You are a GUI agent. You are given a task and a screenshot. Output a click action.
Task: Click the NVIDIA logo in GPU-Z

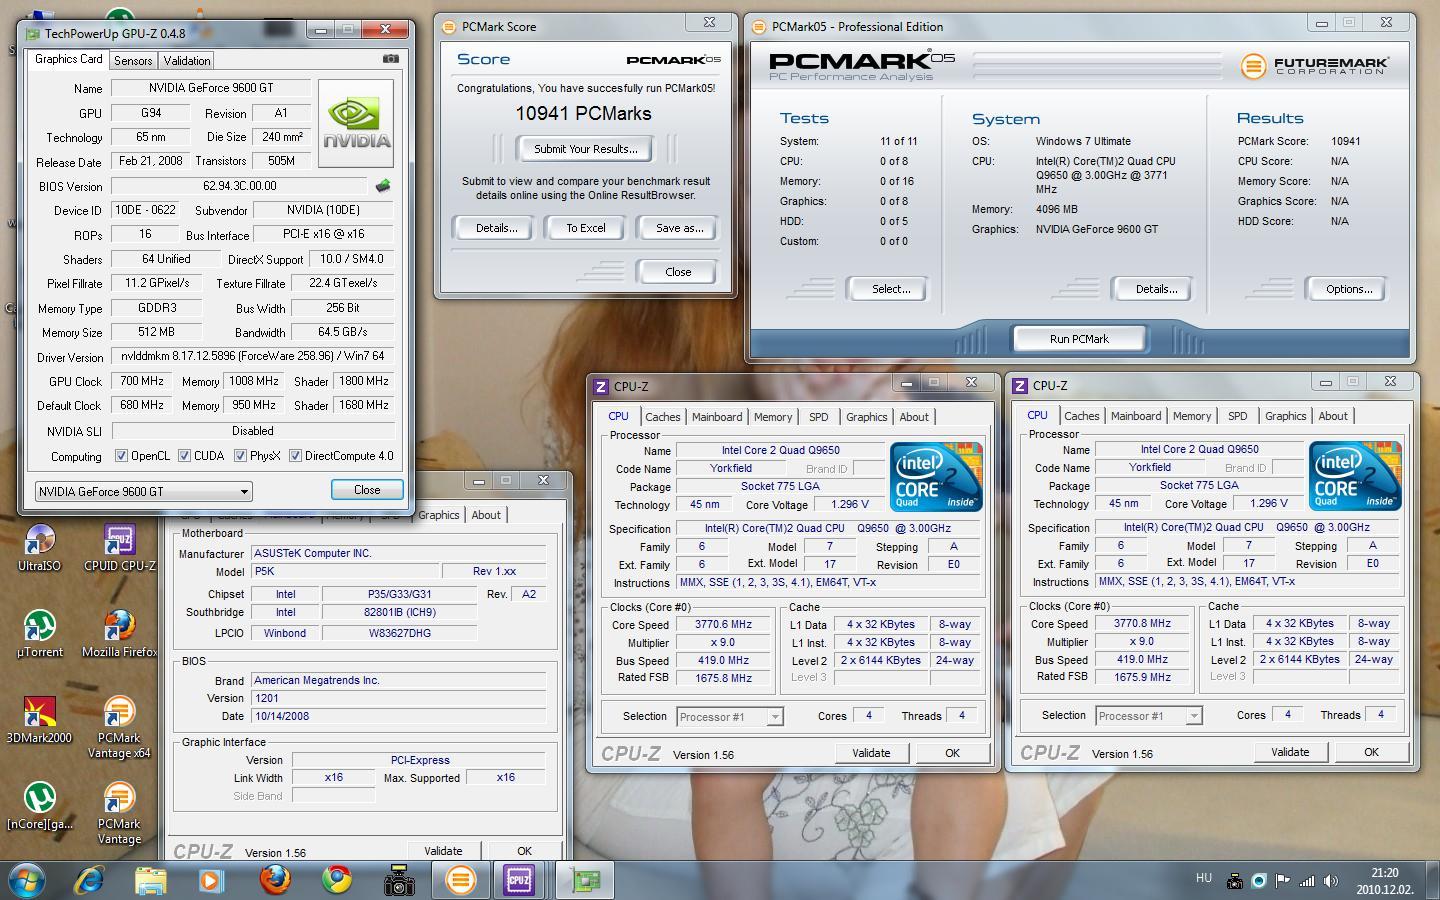pos(356,123)
